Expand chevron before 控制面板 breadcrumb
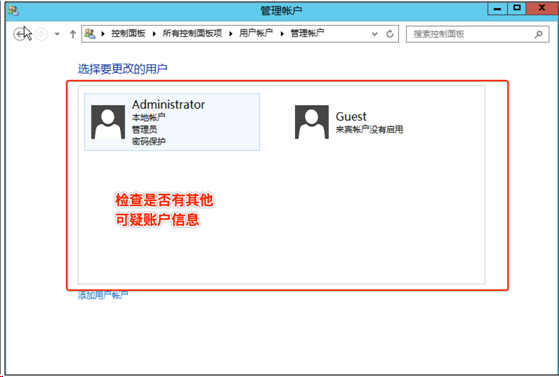Screen dimensions: 559x377 (x=103, y=34)
